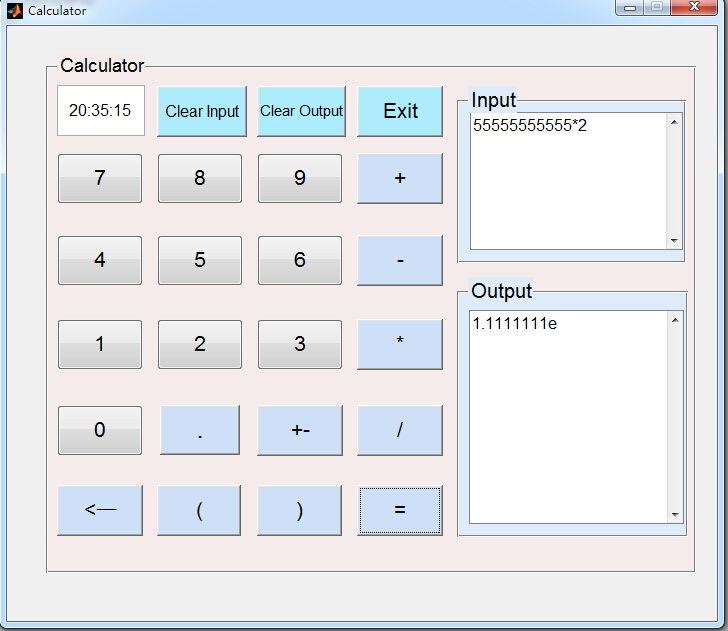Insert a closing parenthesis

[299, 511]
